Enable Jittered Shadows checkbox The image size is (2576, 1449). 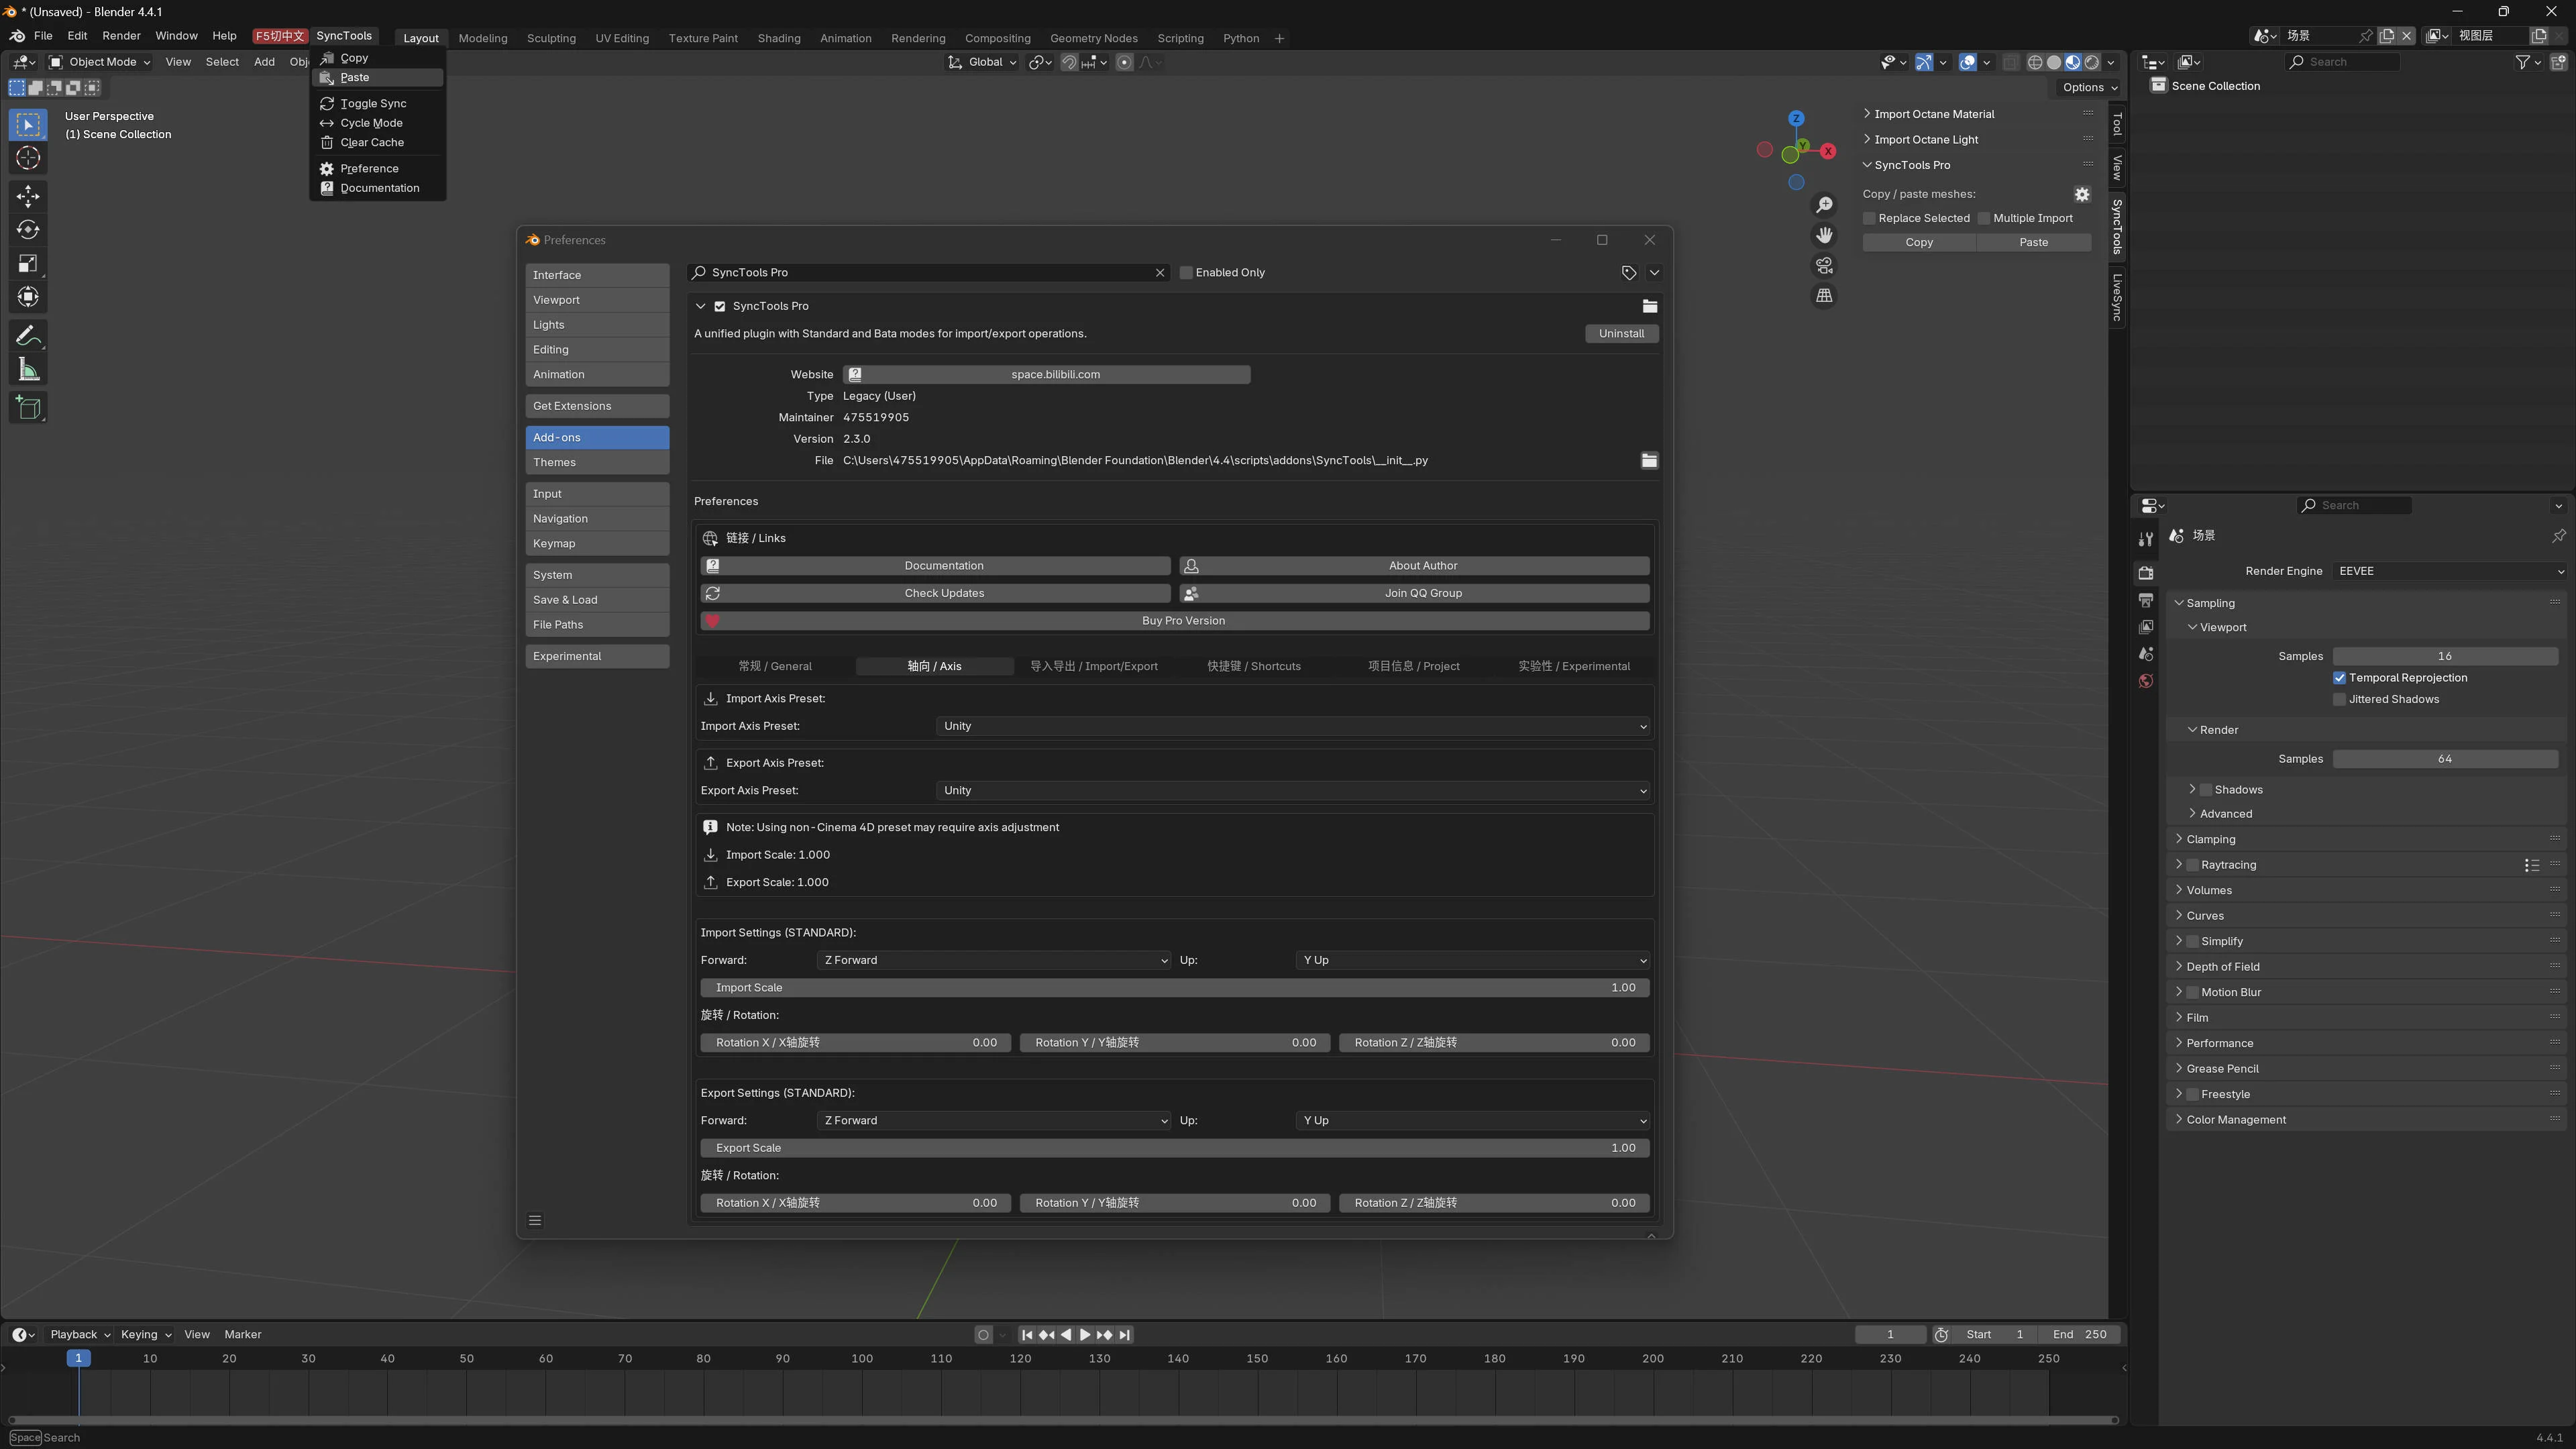click(x=2339, y=699)
